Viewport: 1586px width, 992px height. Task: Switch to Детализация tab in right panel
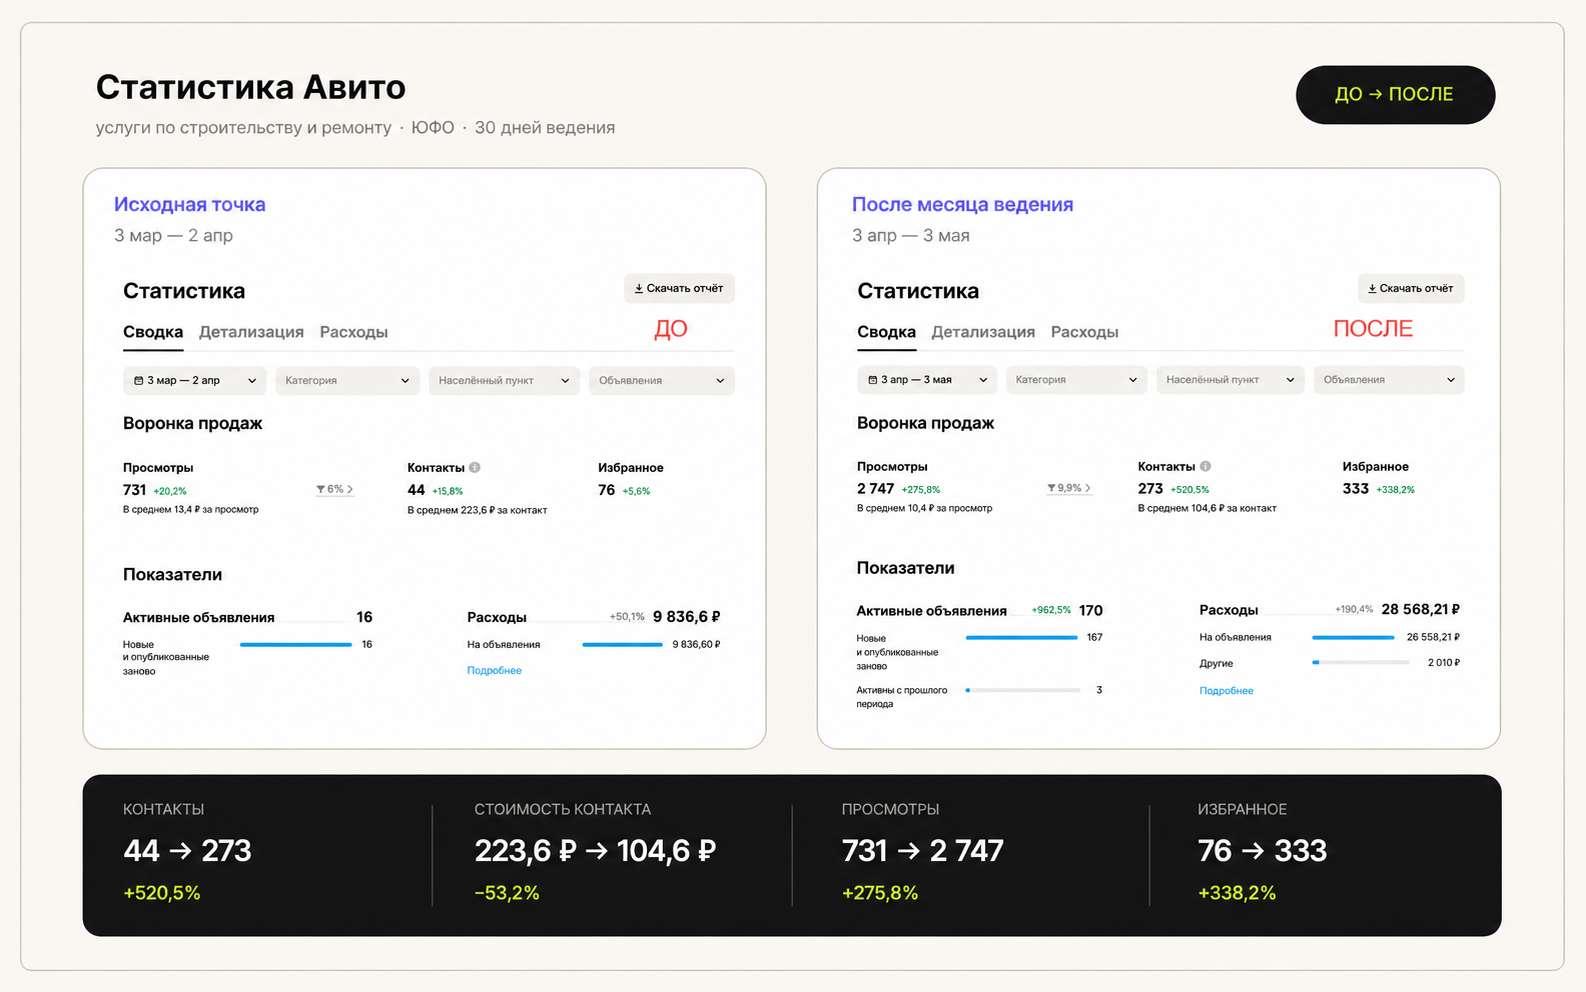pyautogui.click(x=983, y=332)
